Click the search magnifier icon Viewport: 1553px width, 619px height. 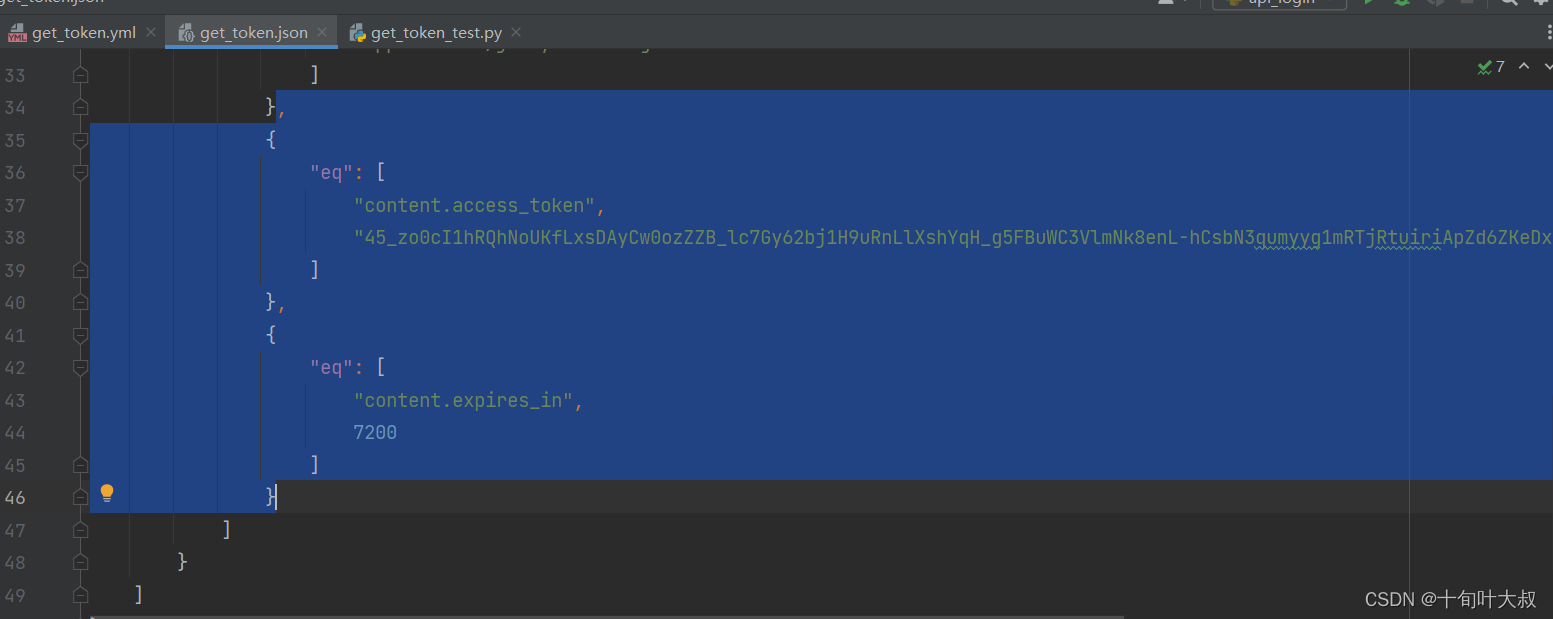click(1509, 3)
